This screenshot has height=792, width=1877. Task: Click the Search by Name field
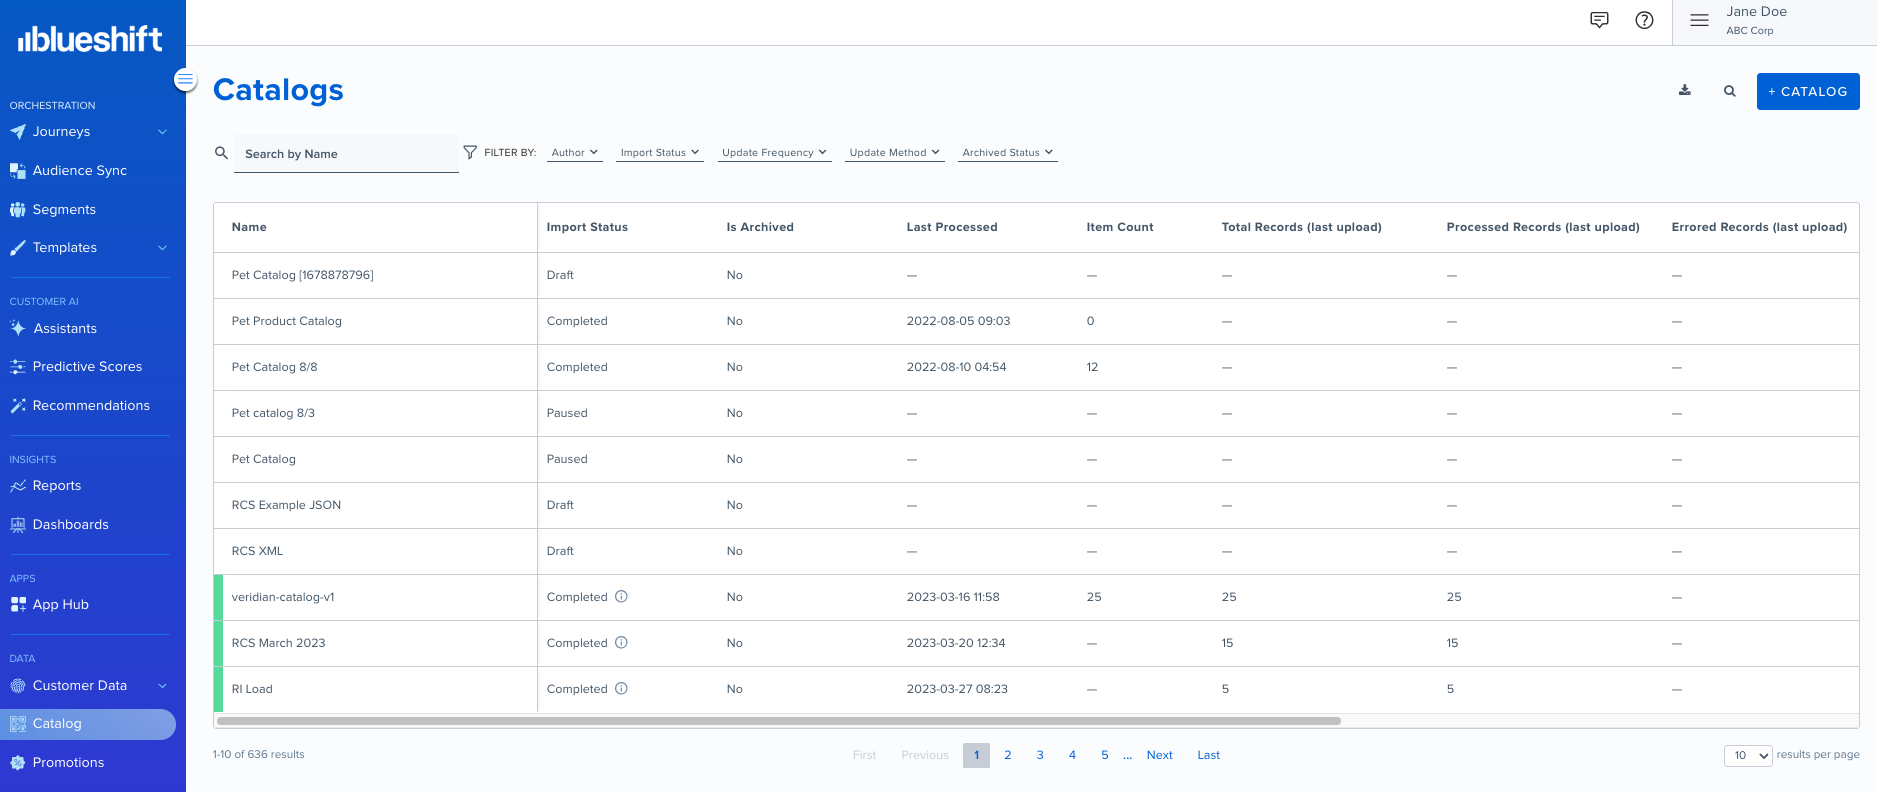coord(346,154)
